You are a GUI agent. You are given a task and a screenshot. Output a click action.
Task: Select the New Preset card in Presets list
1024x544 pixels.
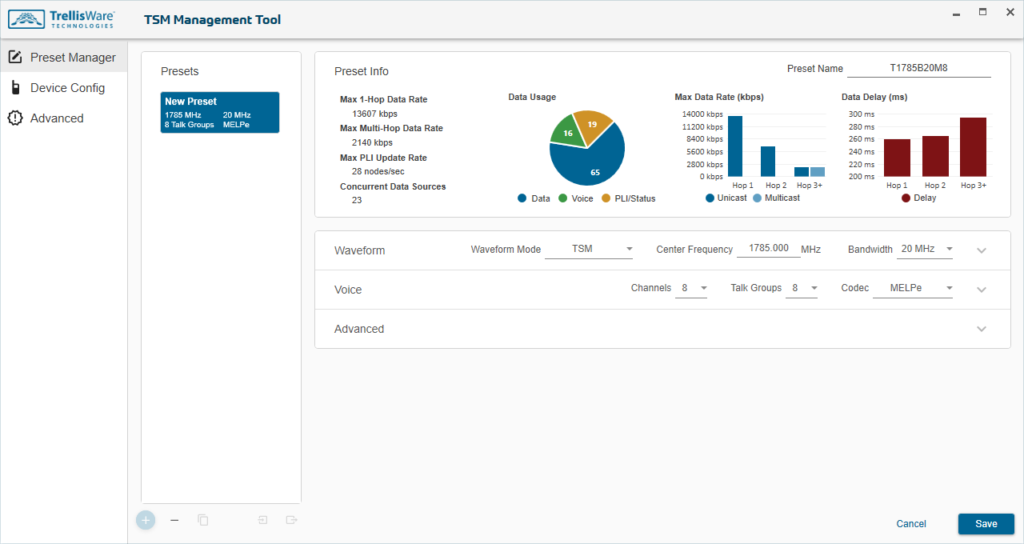click(x=220, y=112)
